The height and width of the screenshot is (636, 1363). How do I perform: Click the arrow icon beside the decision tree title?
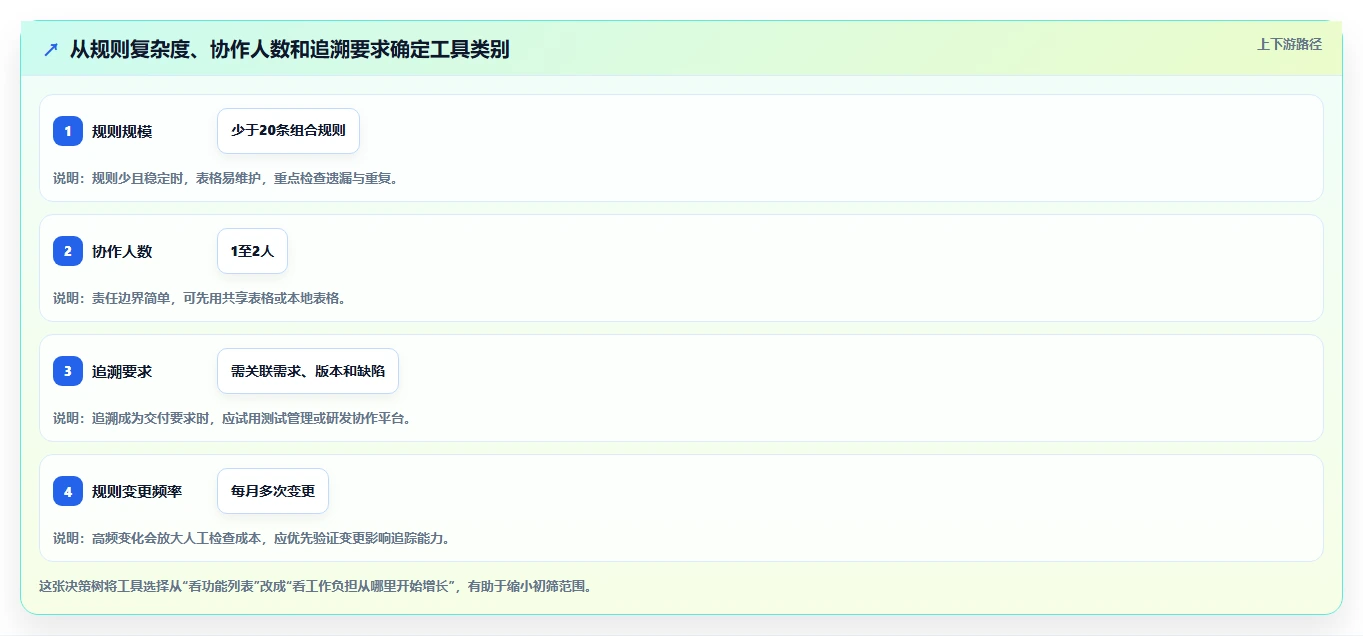click(x=51, y=49)
